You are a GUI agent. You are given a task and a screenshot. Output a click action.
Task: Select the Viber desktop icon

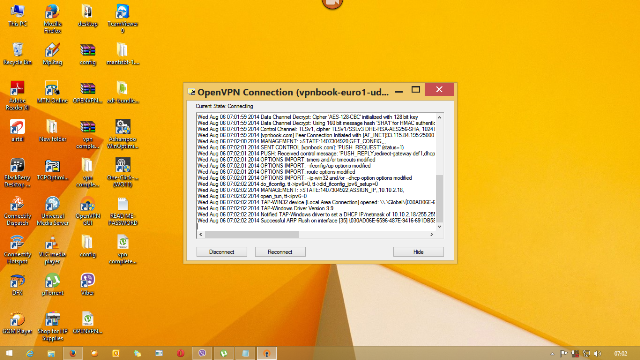pyautogui.click(x=87, y=284)
